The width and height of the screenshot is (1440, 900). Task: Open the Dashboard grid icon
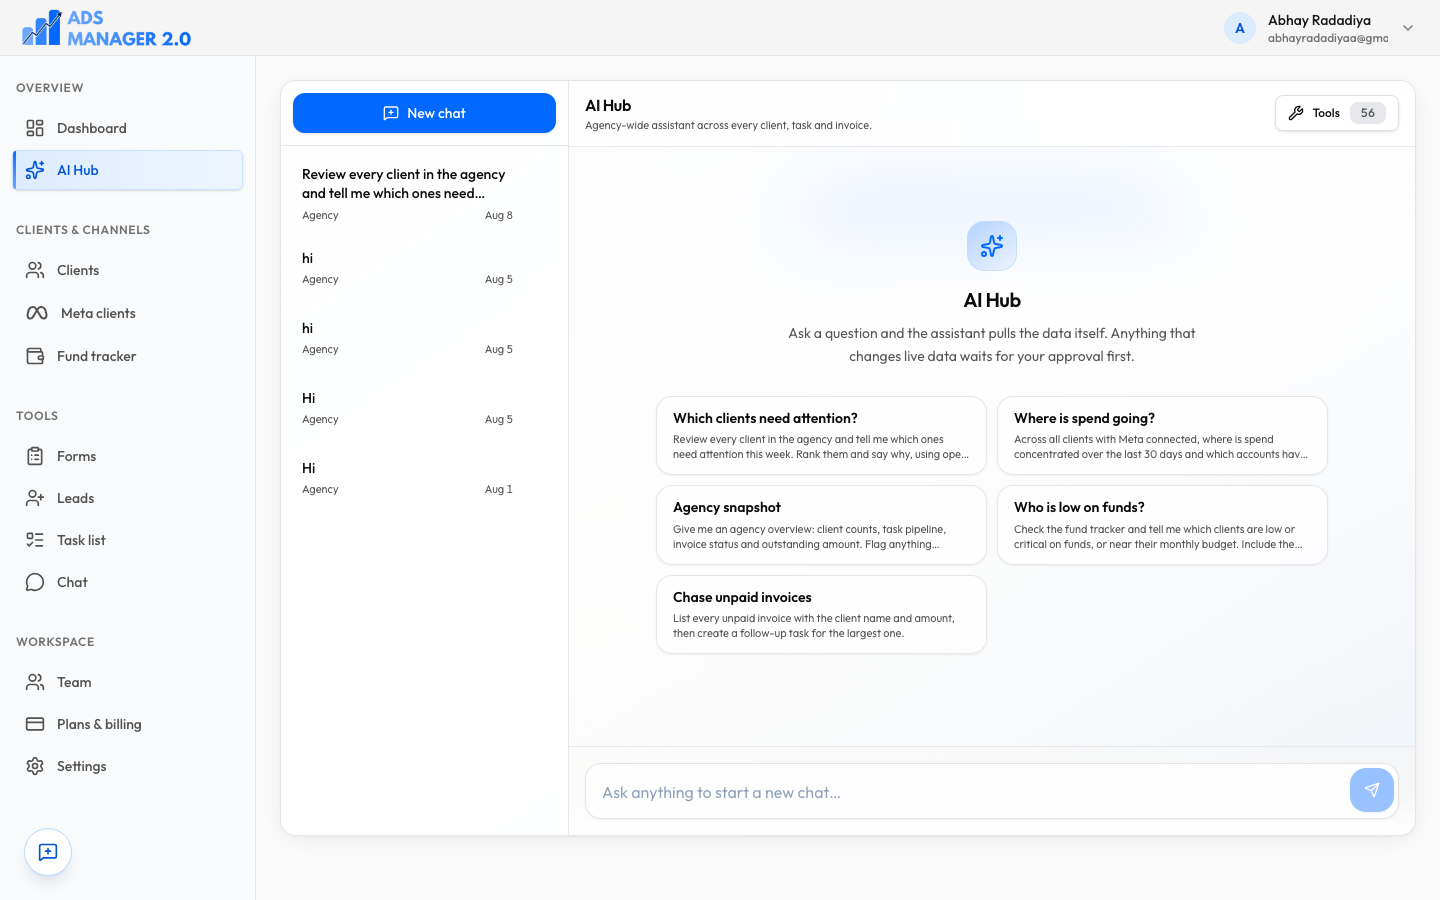pos(35,128)
